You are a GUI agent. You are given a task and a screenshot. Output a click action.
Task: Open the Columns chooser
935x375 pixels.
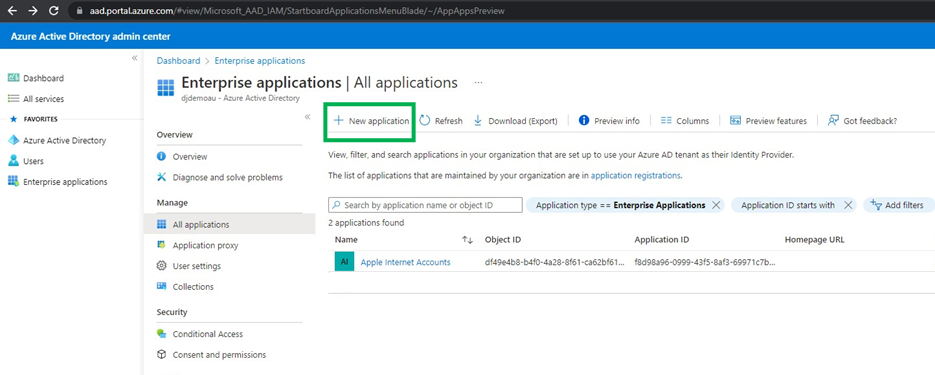click(x=685, y=120)
